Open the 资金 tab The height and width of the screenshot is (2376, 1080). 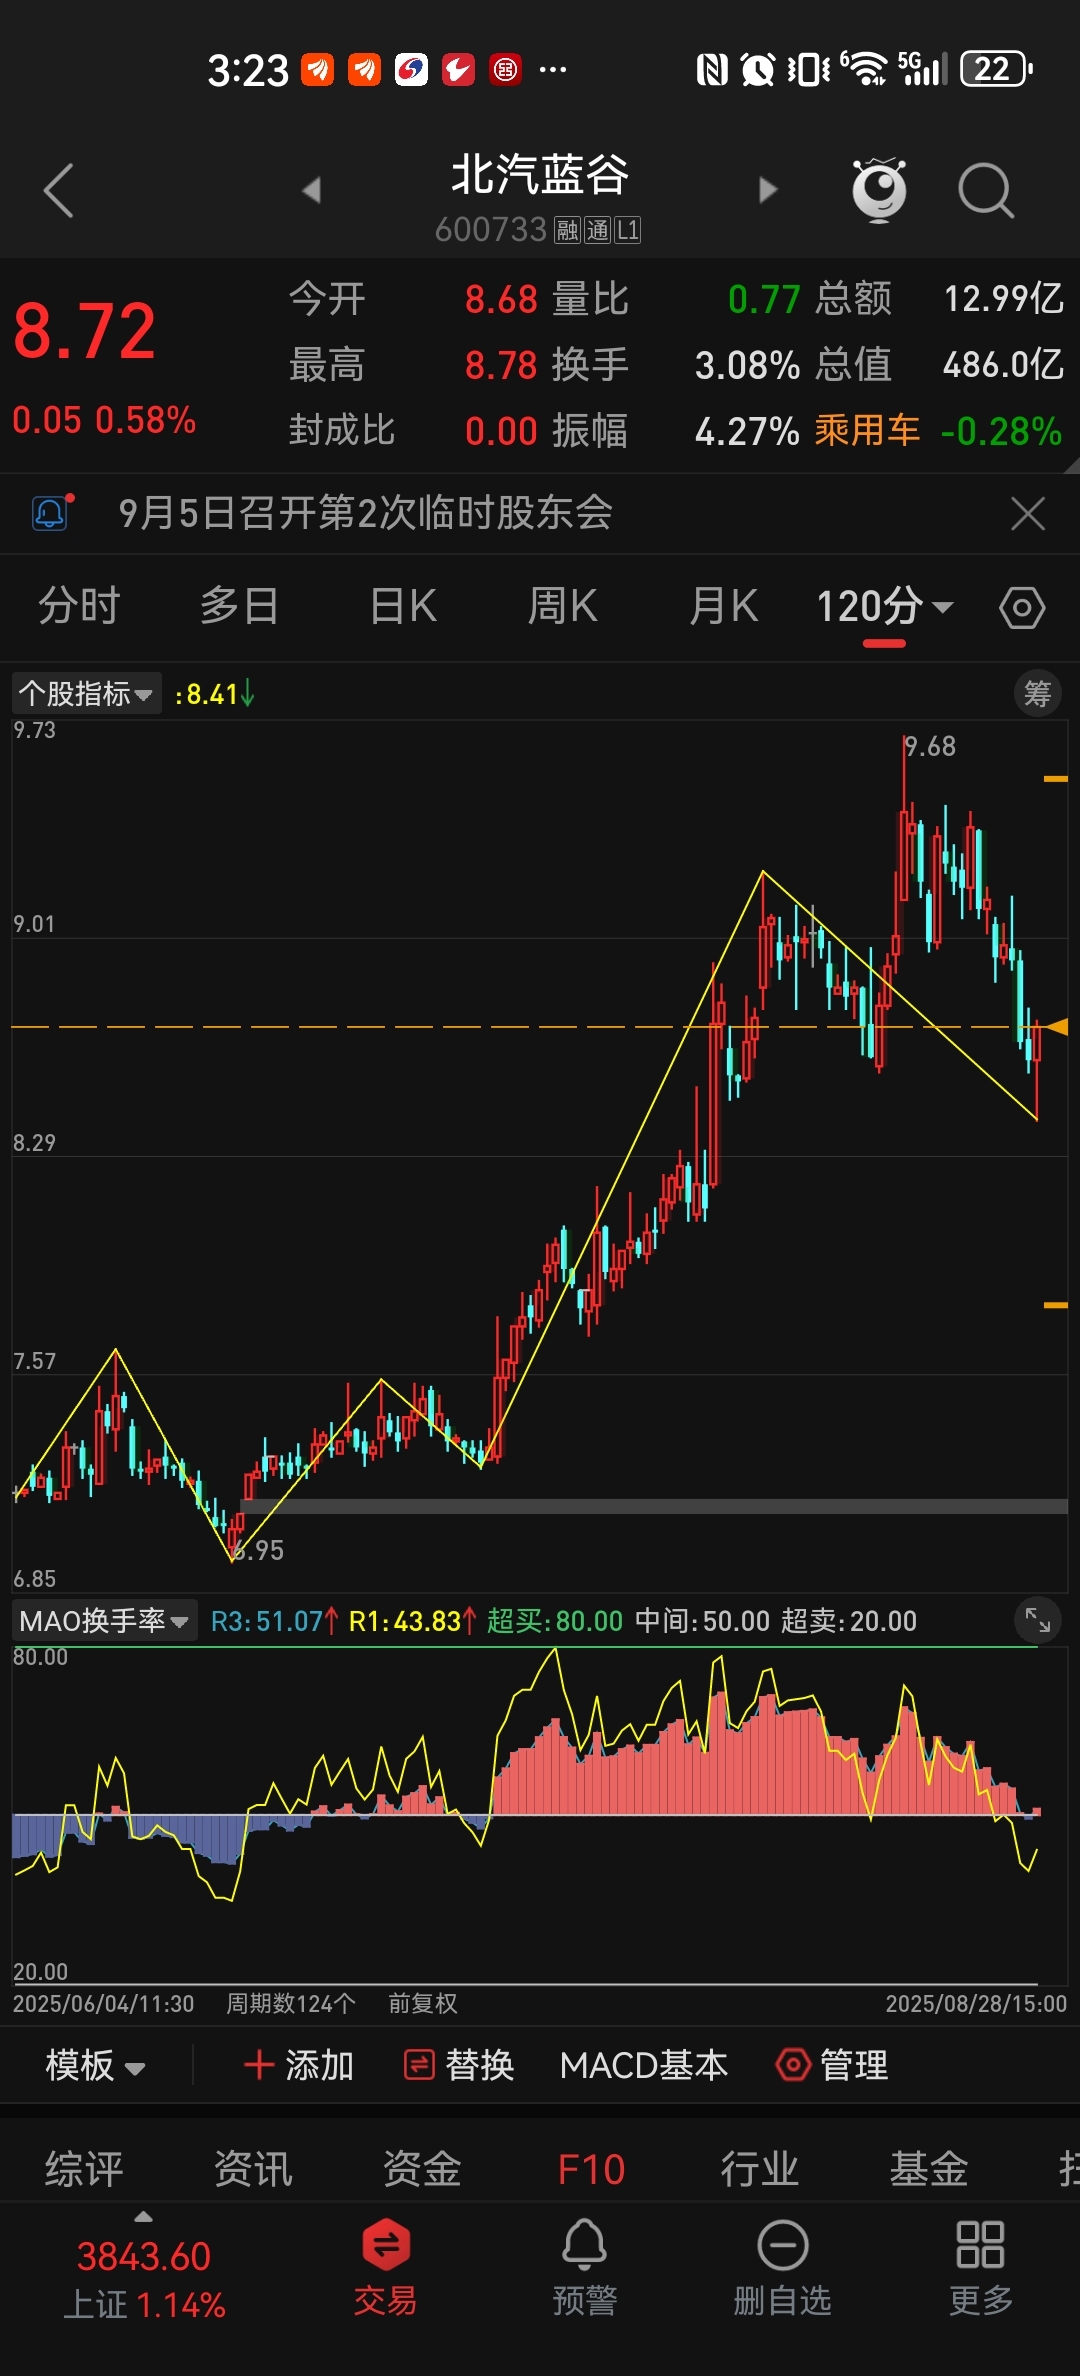(x=422, y=2169)
